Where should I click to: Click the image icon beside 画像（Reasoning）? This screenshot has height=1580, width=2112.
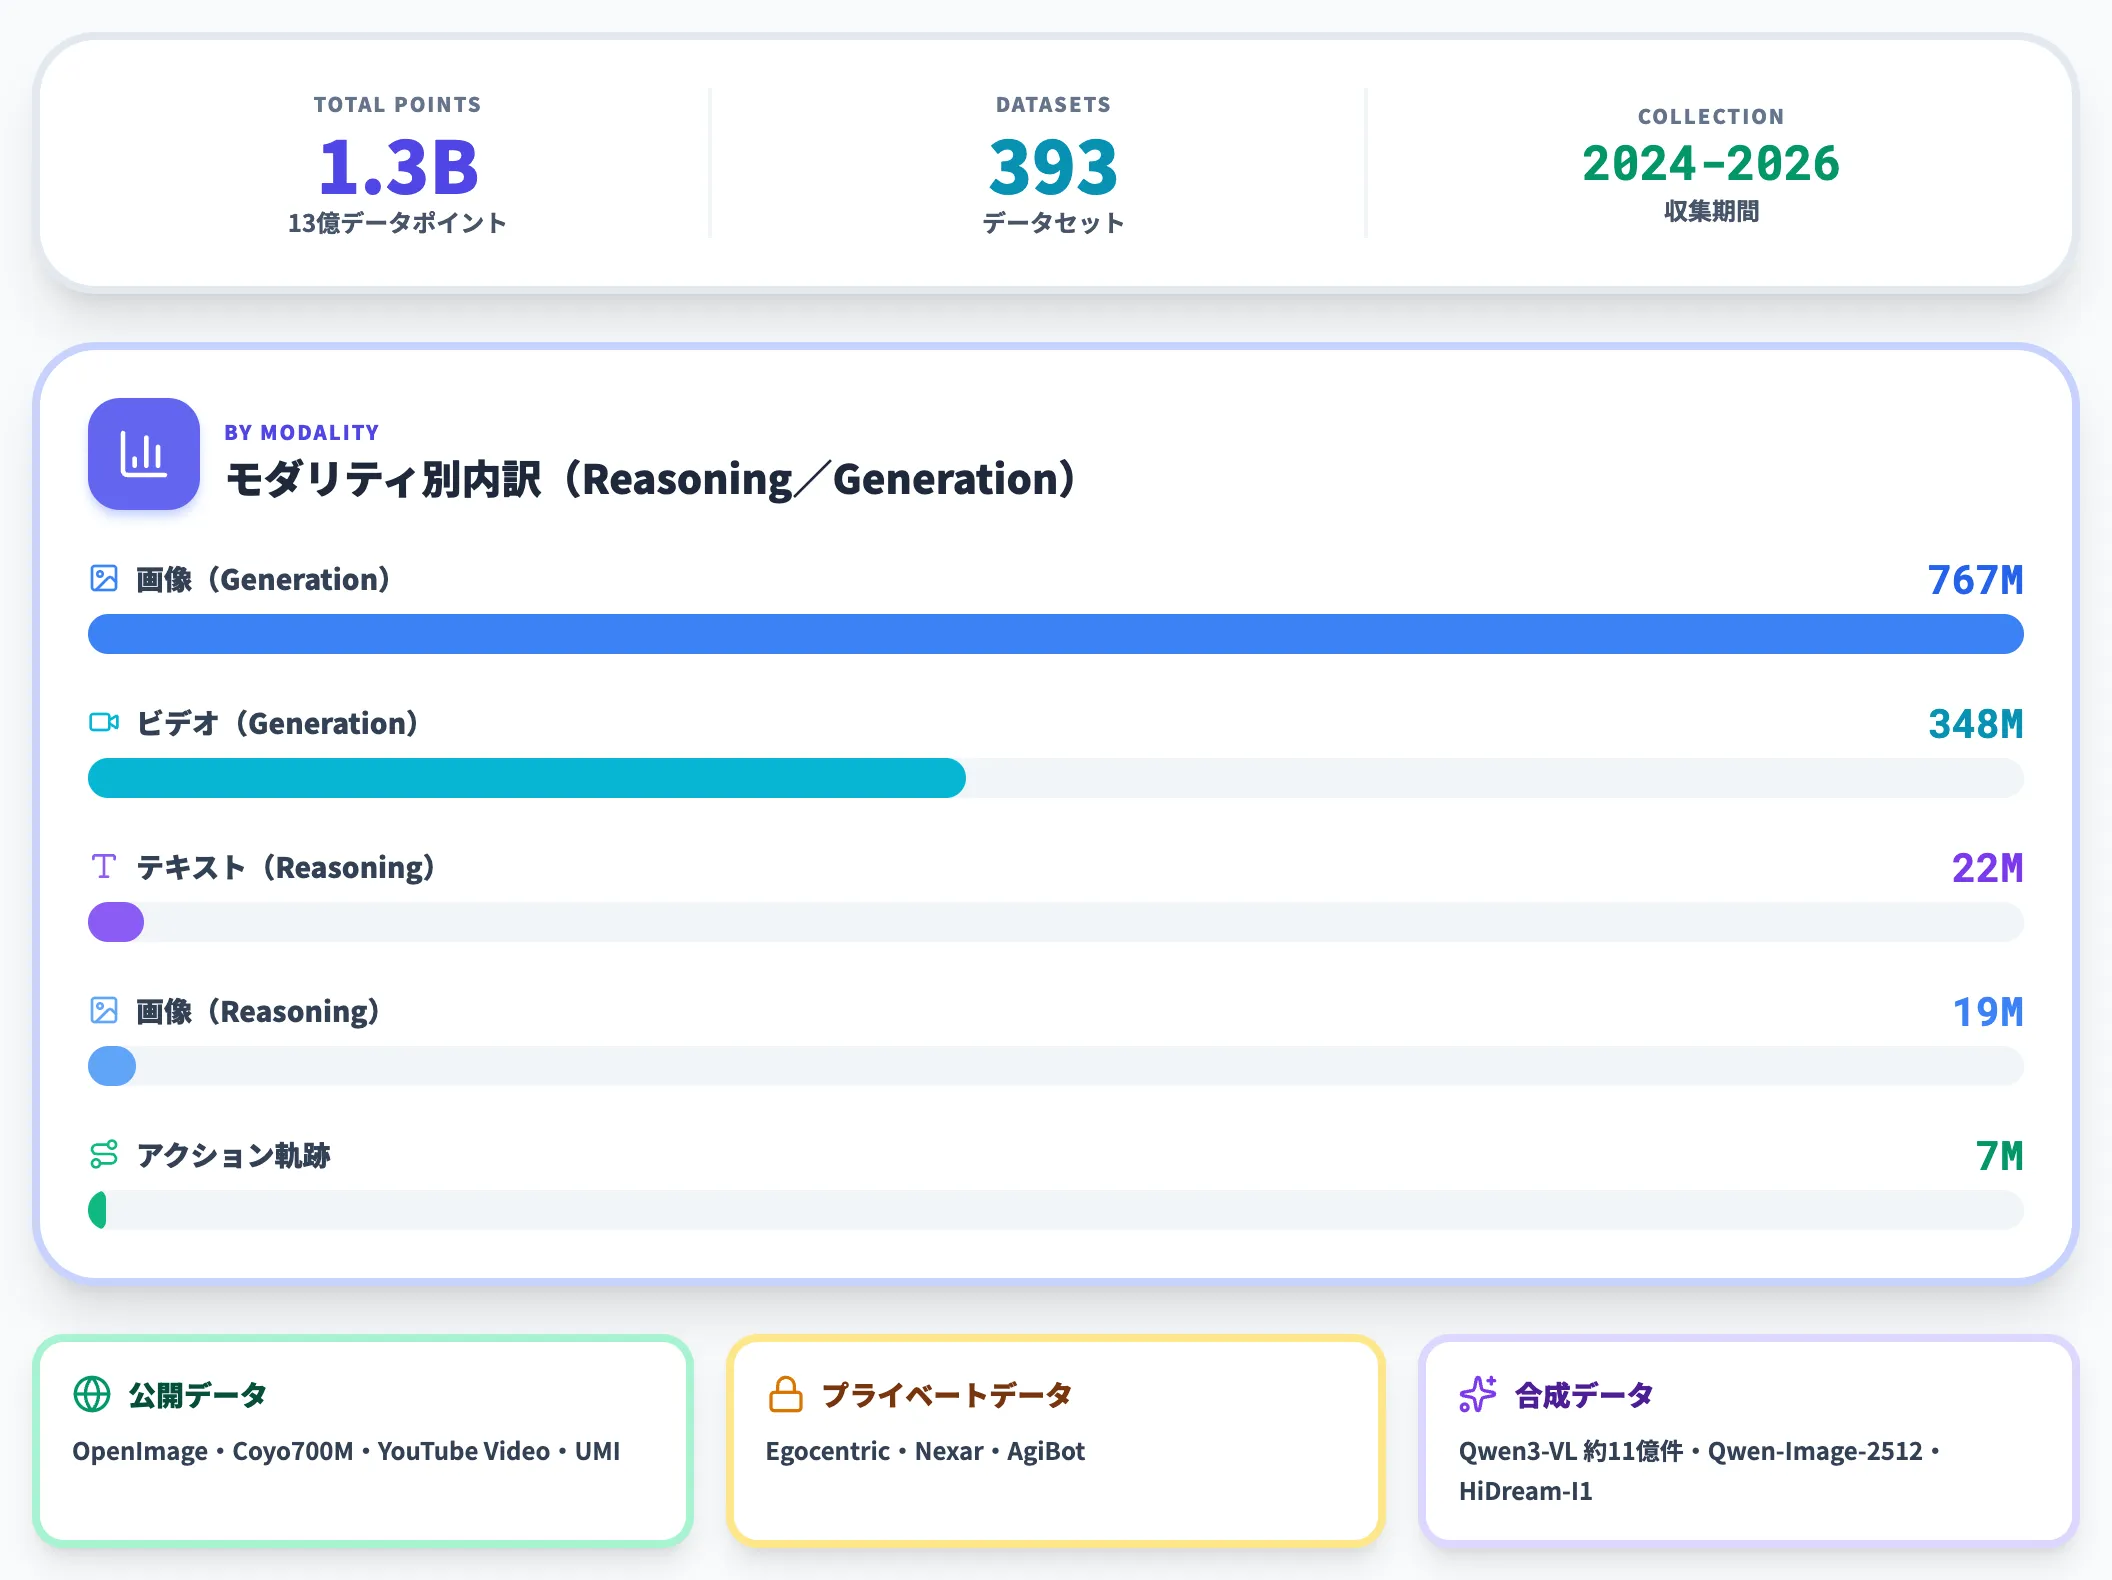point(104,1010)
